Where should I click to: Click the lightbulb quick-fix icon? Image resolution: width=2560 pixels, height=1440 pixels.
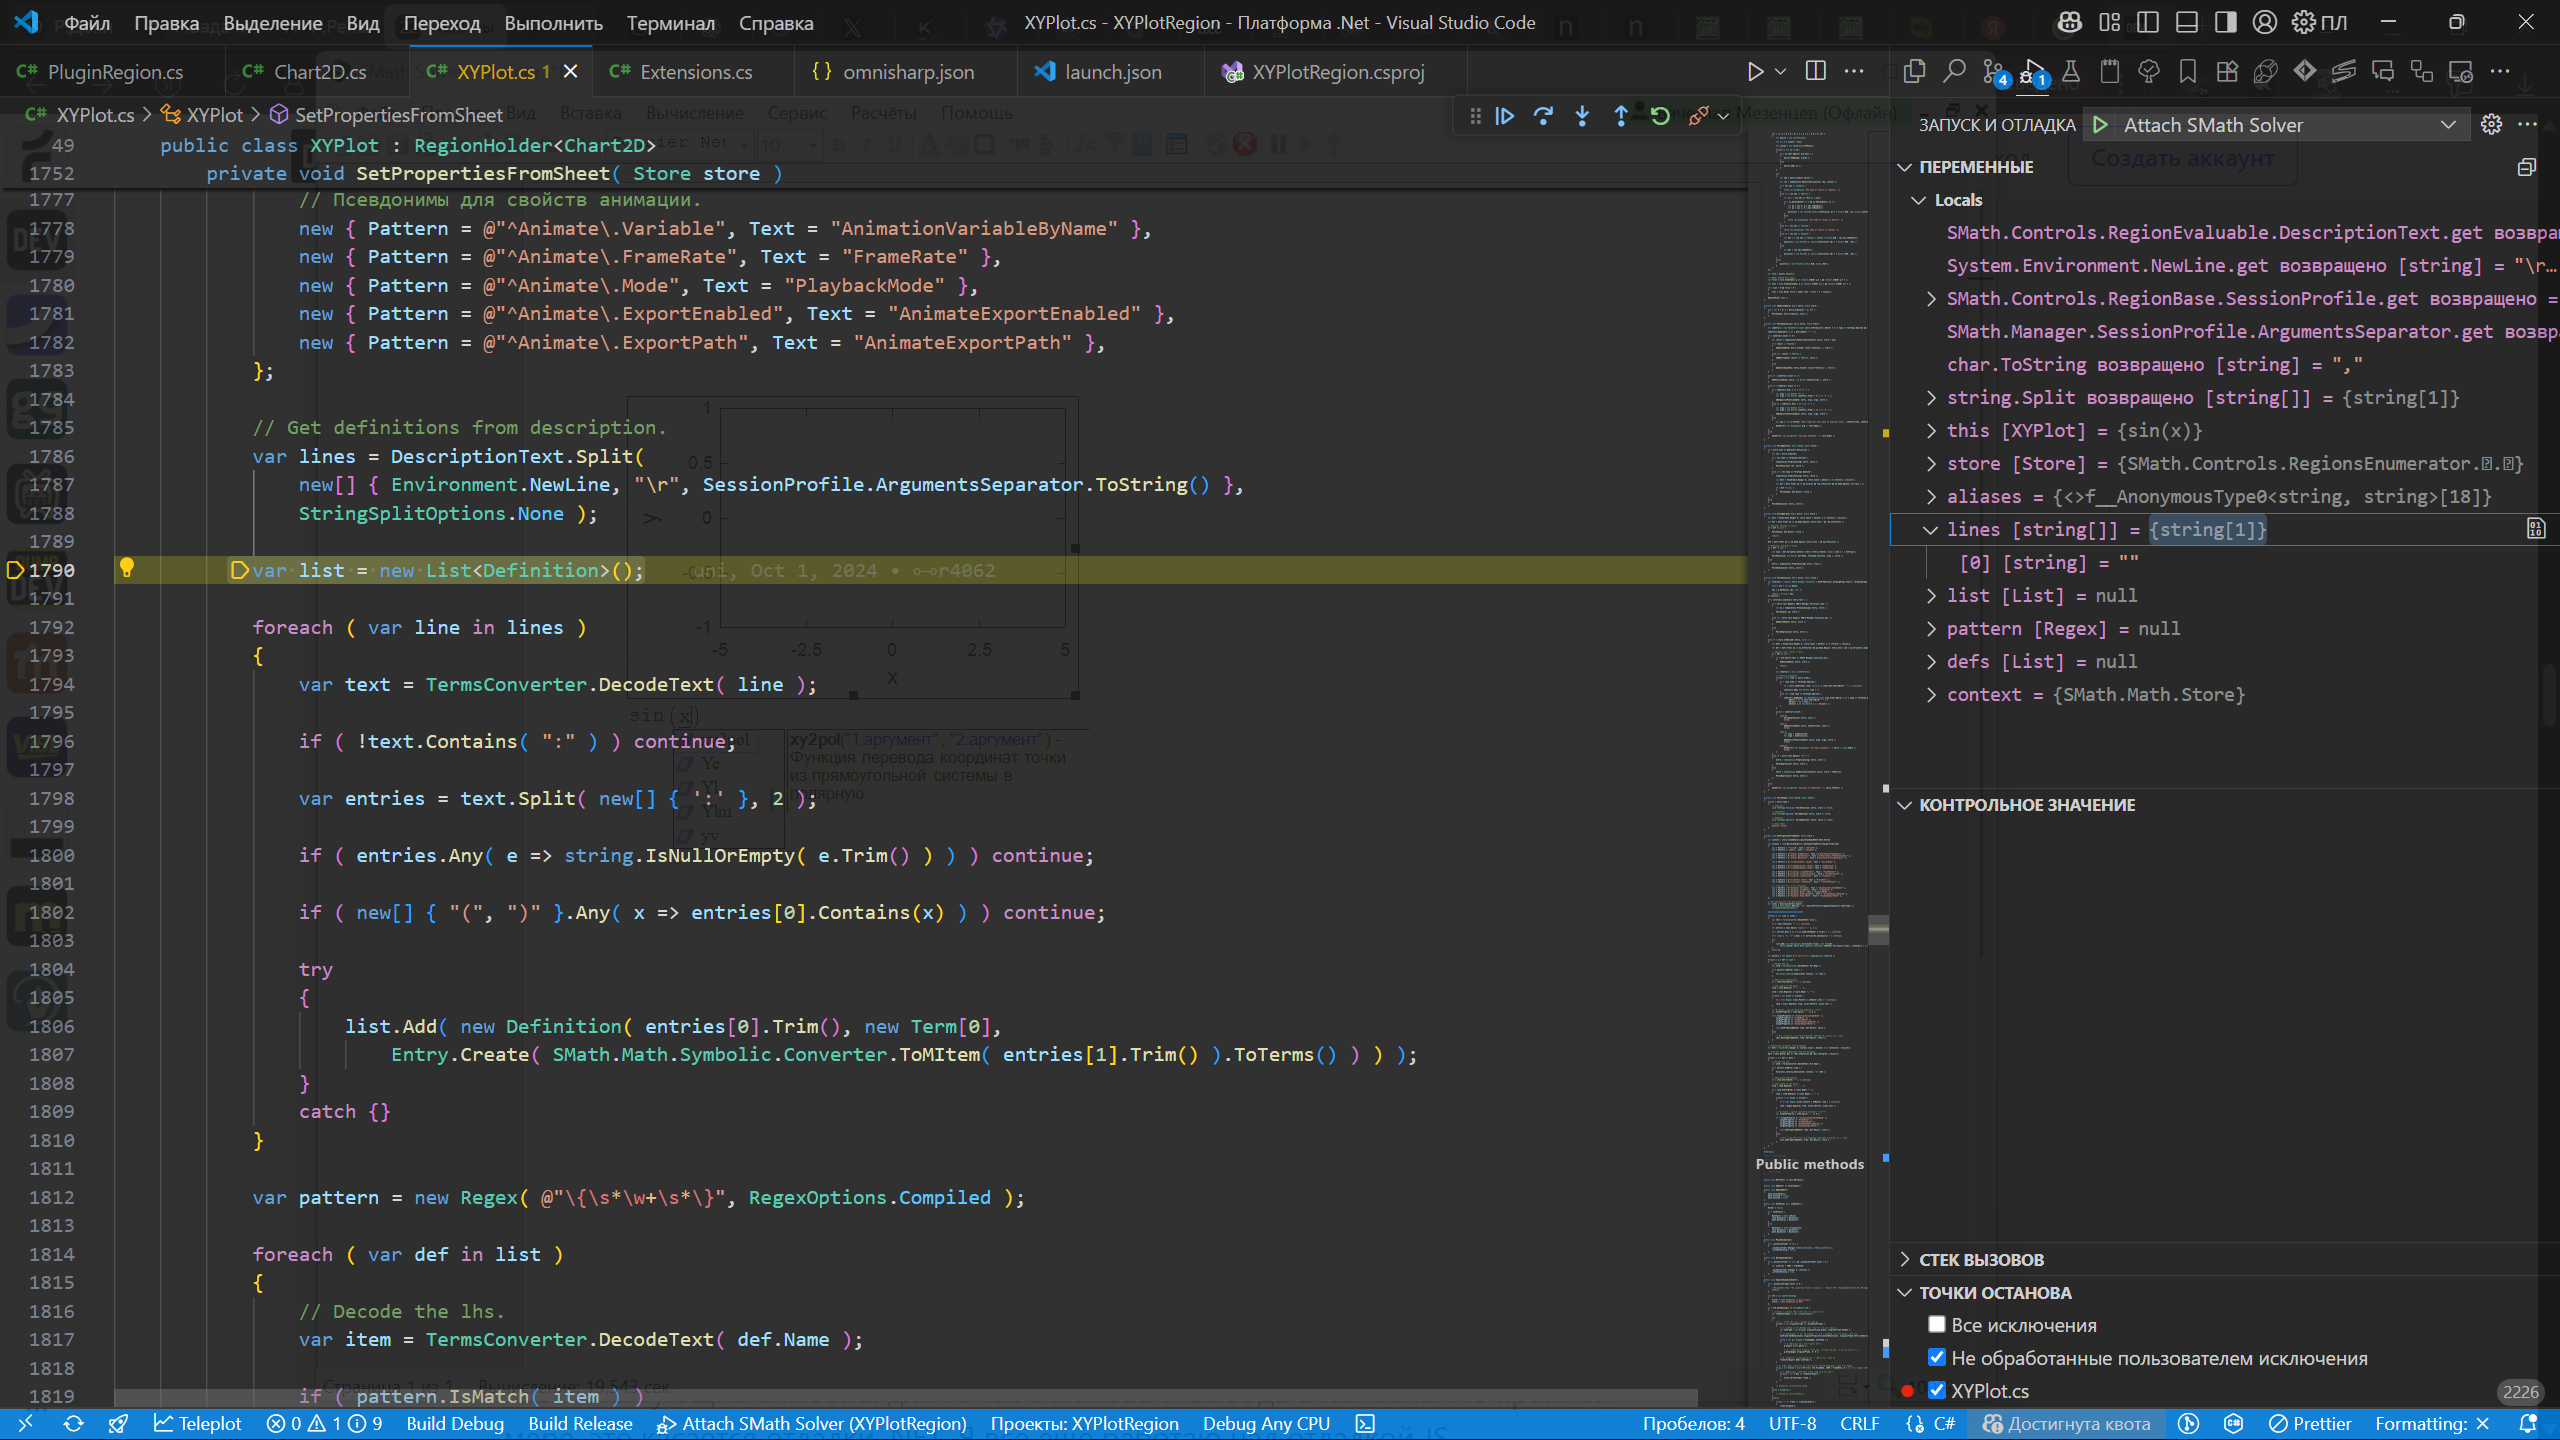click(127, 568)
